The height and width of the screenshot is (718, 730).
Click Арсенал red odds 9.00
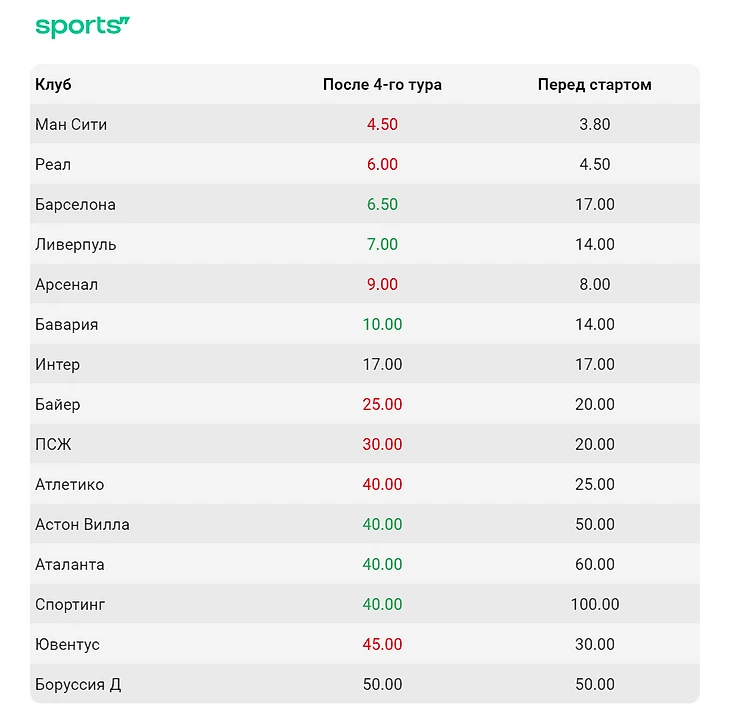tap(382, 284)
